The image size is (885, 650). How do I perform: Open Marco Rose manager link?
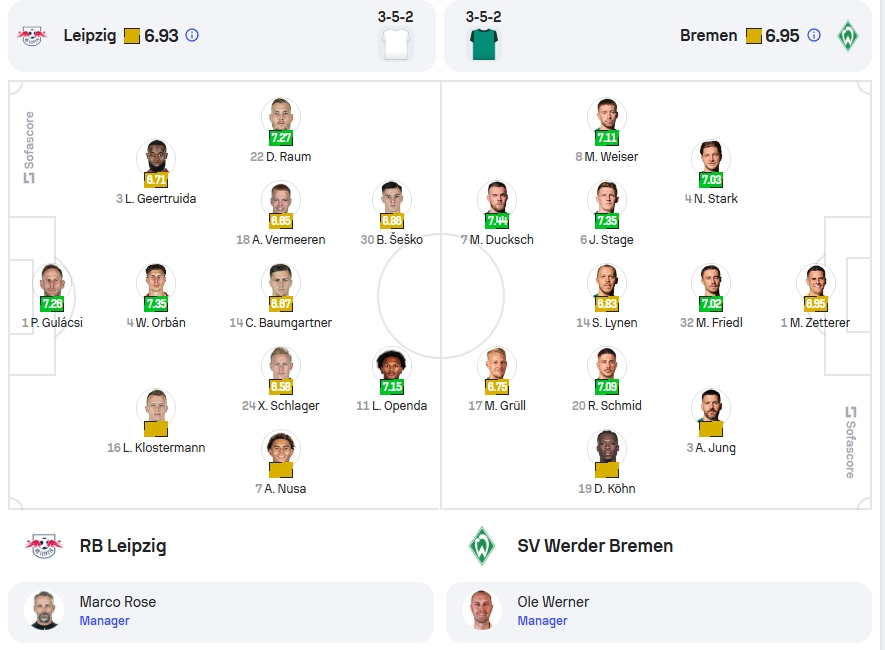pyautogui.click(x=104, y=621)
